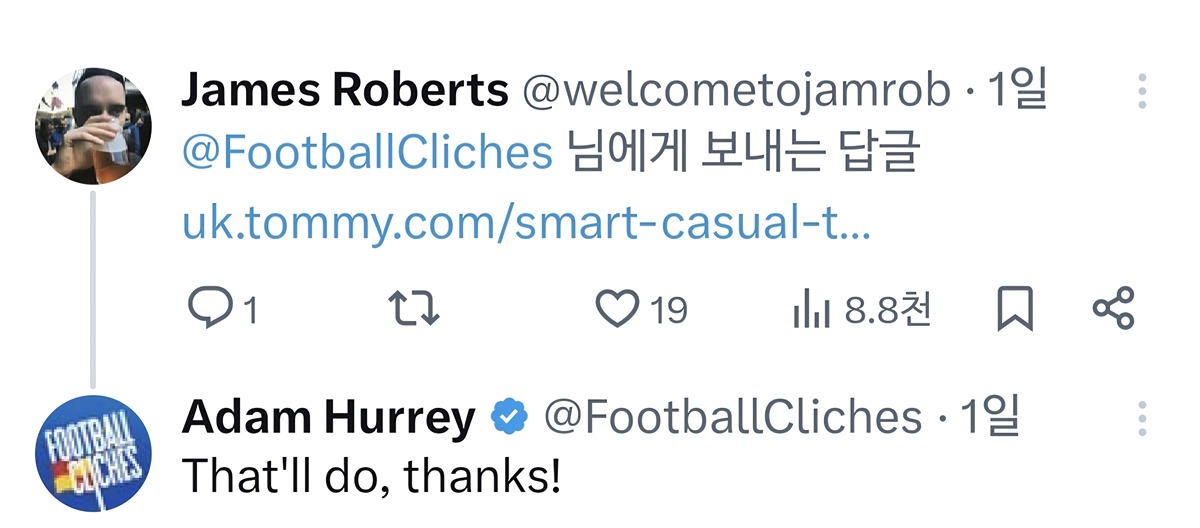Reply to James Roberts' tweet
Viewport: 1200px width, 528px height.
(208, 310)
